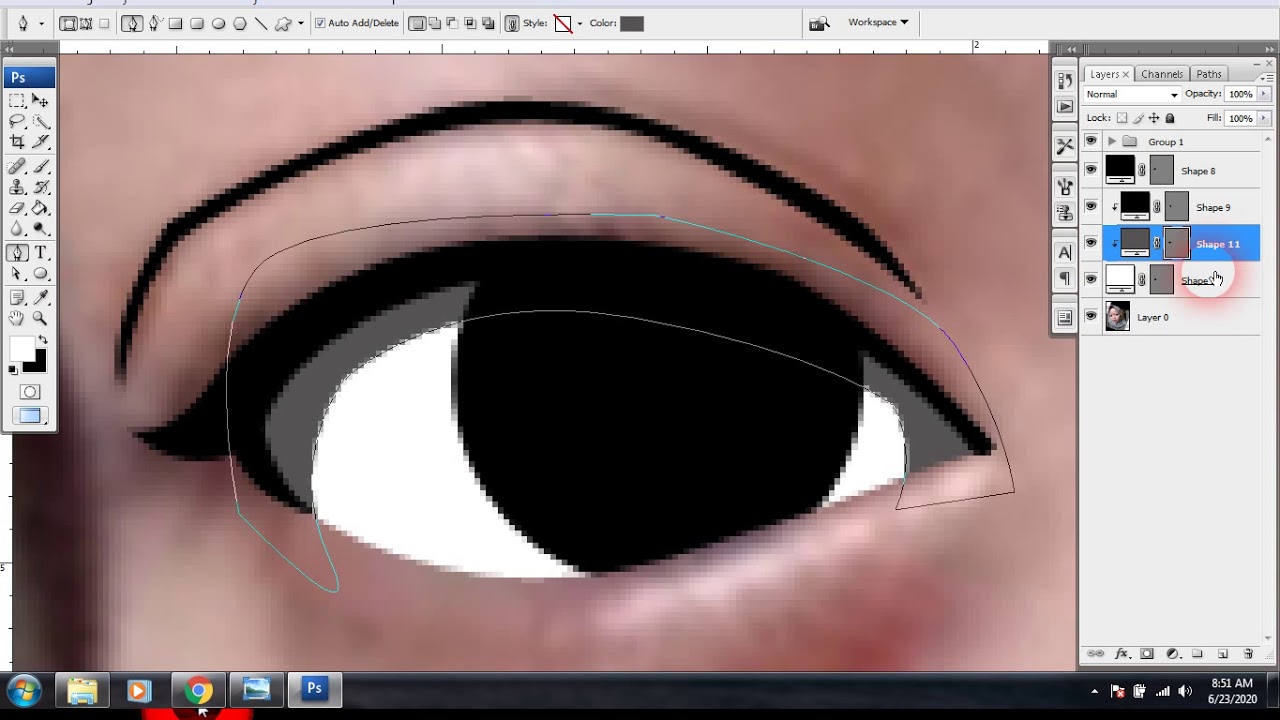
Task: Pick the Path Selection arrow tool
Action: pyautogui.click(x=17, y=274)
